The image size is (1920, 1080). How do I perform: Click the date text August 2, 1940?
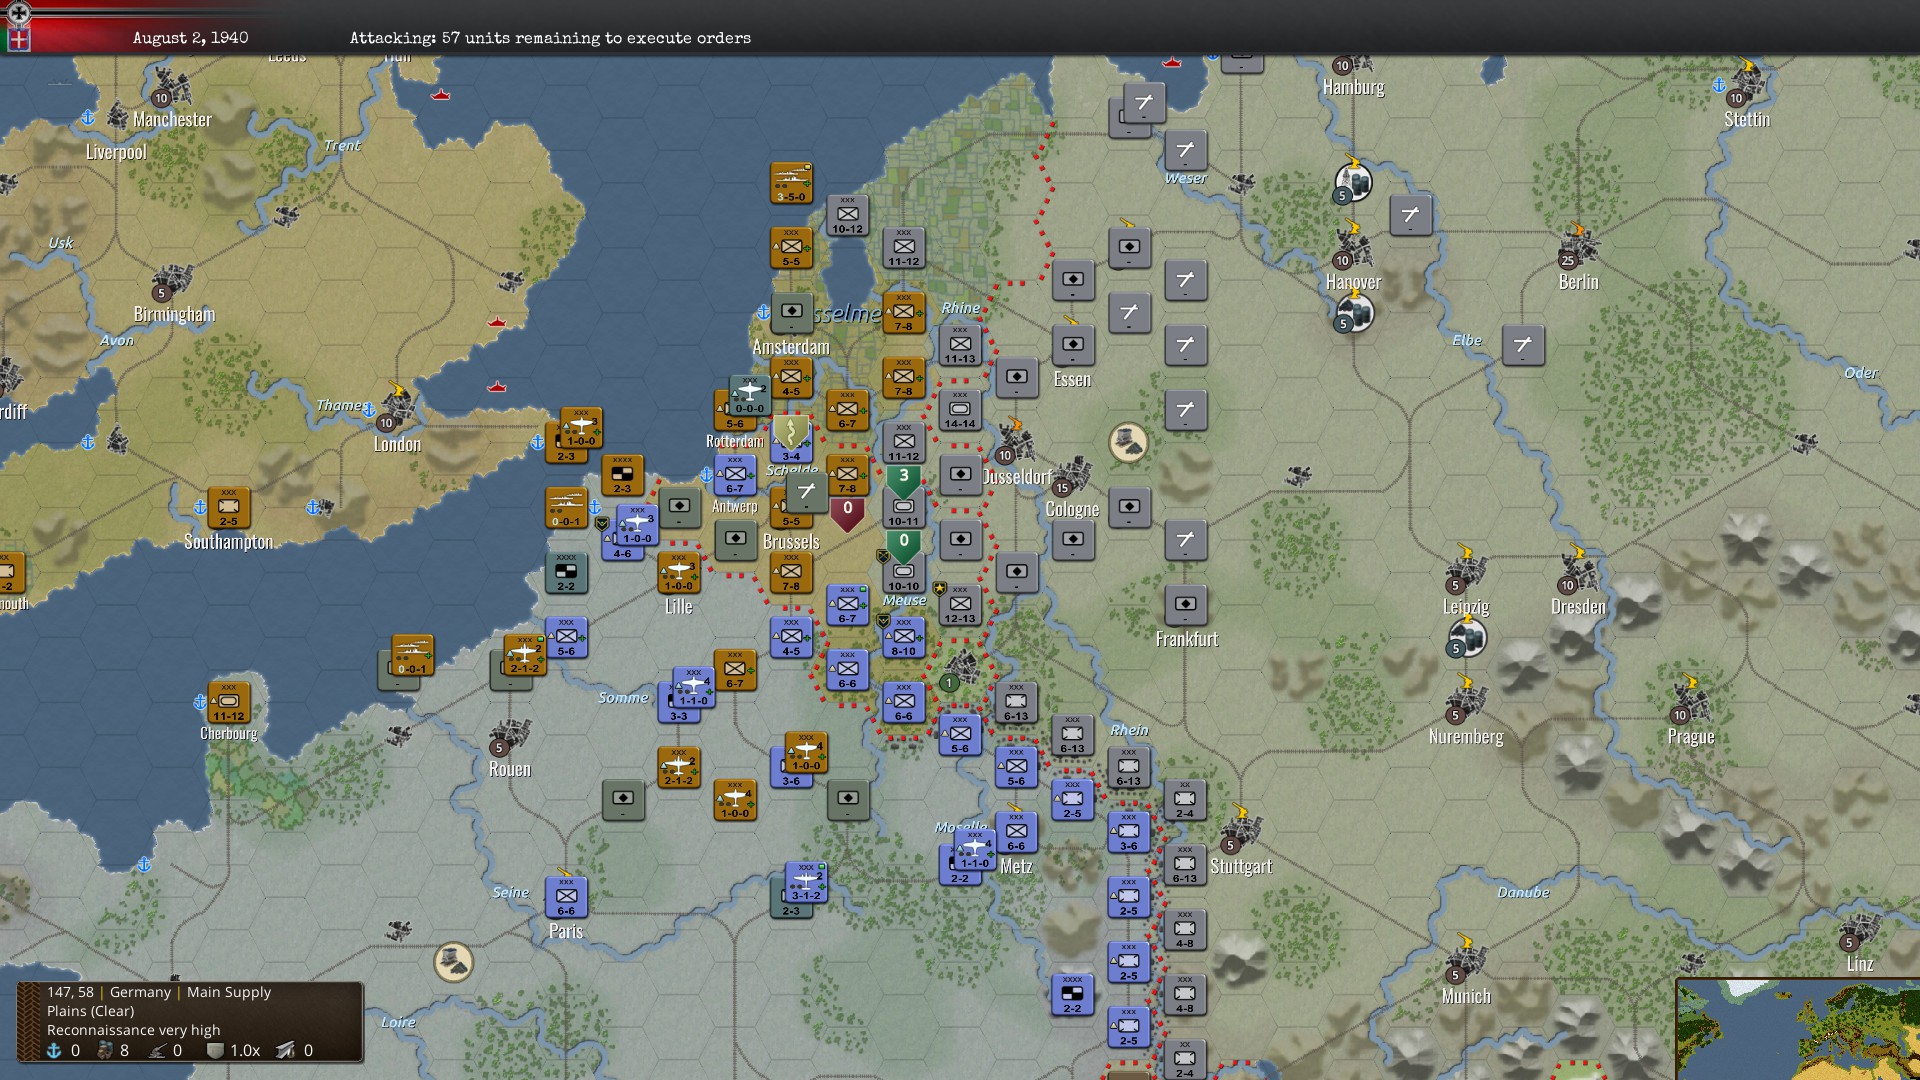(x=190, y=38)
